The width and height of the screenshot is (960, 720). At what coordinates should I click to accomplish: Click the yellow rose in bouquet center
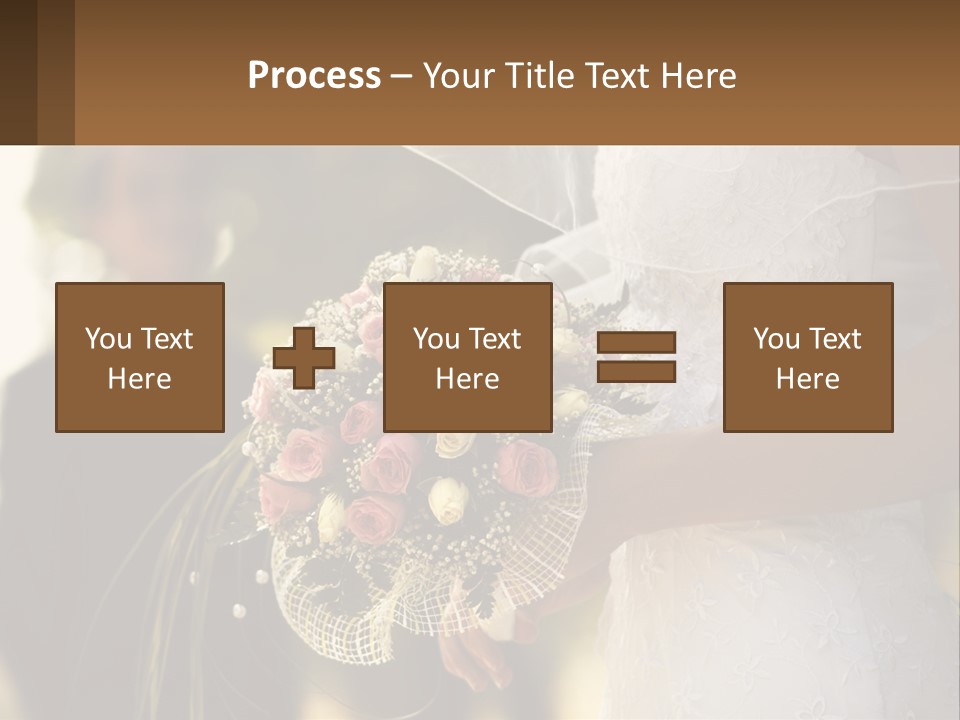pos(446,500)
